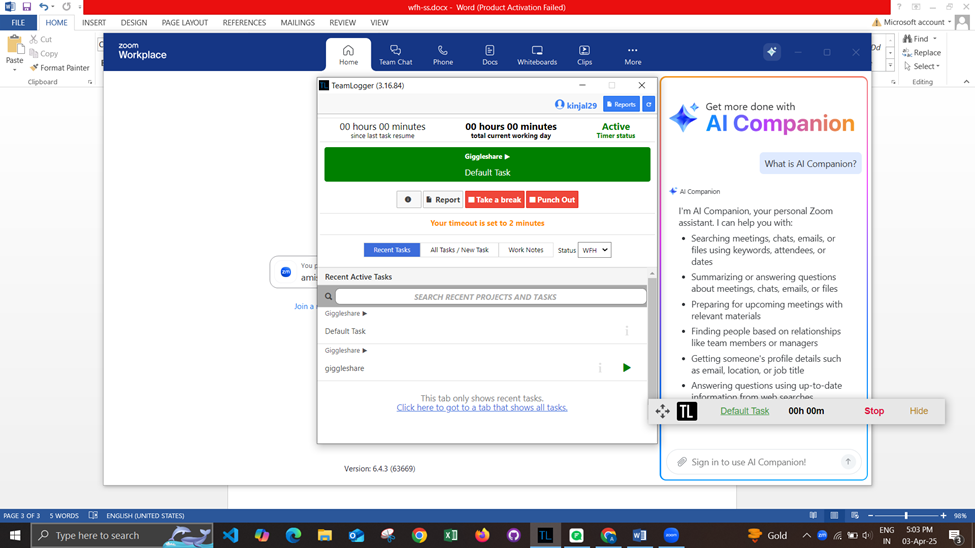The image size is (975, 548).
Task: Open the Microsoft account dropdown
Action: (912, 22)
